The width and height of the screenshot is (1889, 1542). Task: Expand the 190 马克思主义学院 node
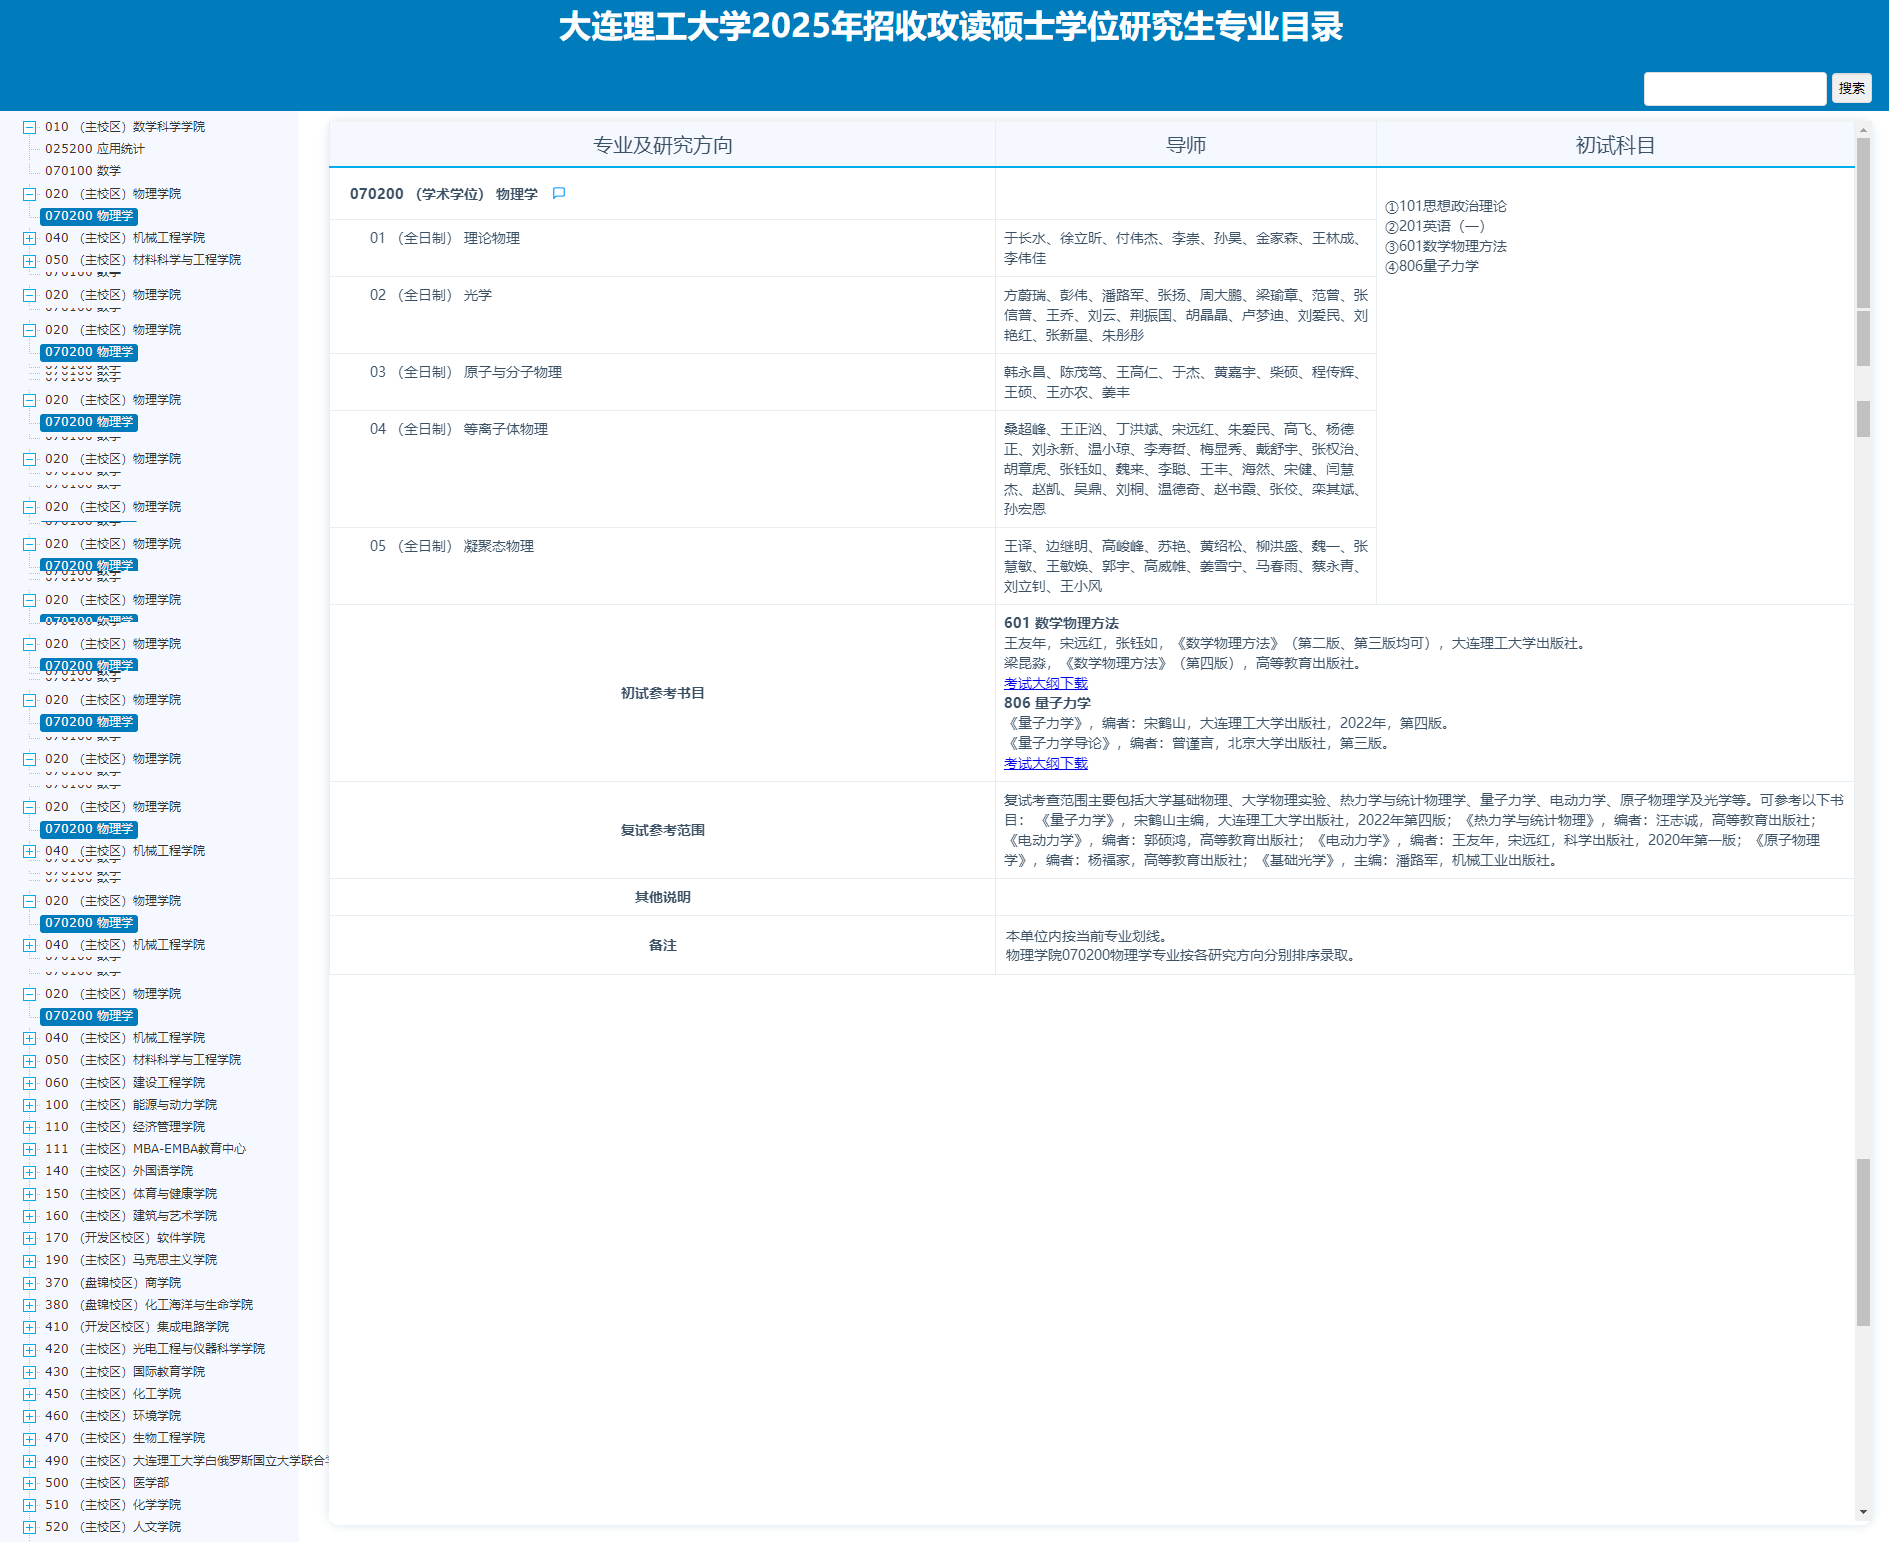29,1260
